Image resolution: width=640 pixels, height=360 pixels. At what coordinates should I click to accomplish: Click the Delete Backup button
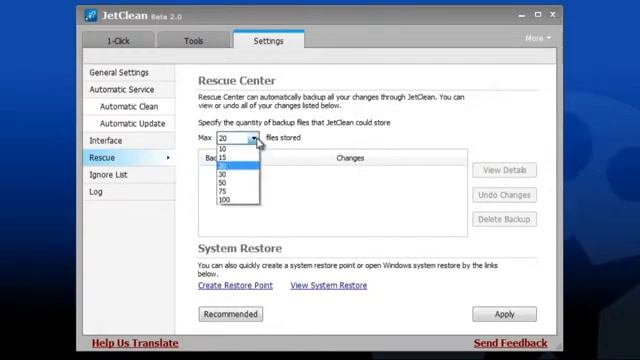coord(504,219)
